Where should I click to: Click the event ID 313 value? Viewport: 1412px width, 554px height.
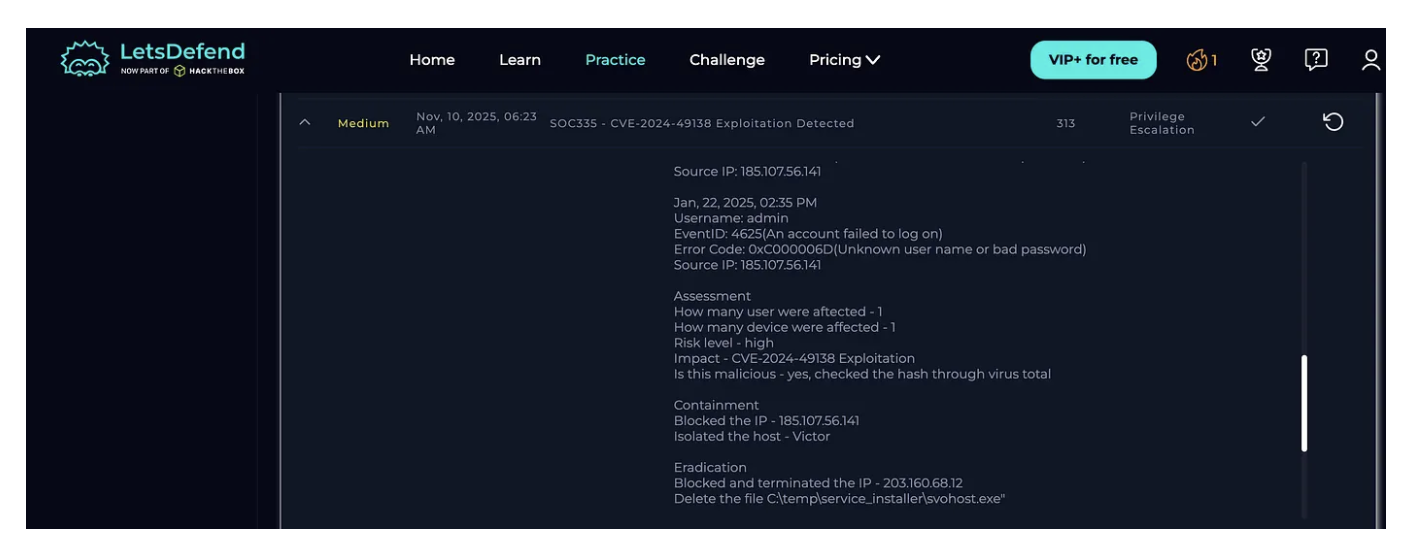pos(1065,123)
